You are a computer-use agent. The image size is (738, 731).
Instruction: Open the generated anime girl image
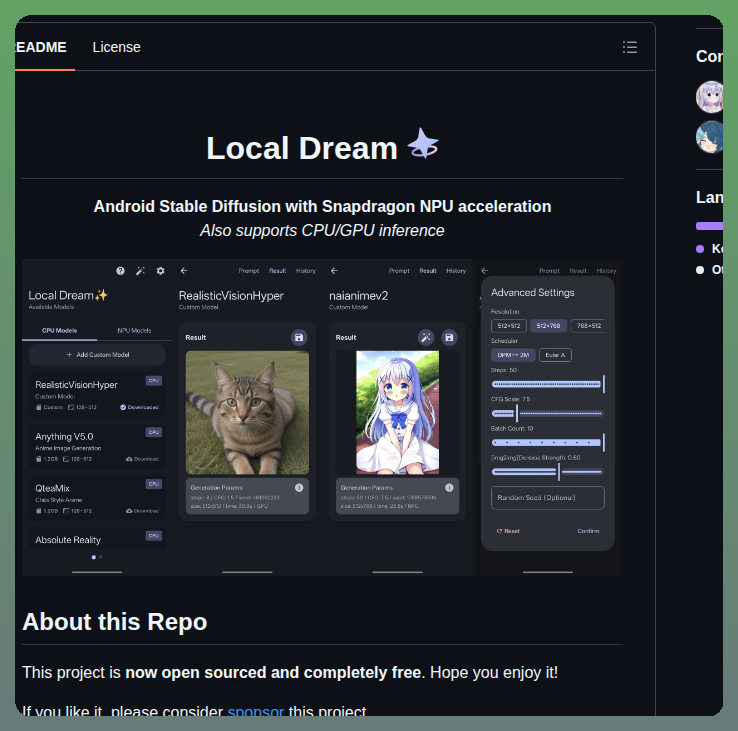(x=398, y=412)
